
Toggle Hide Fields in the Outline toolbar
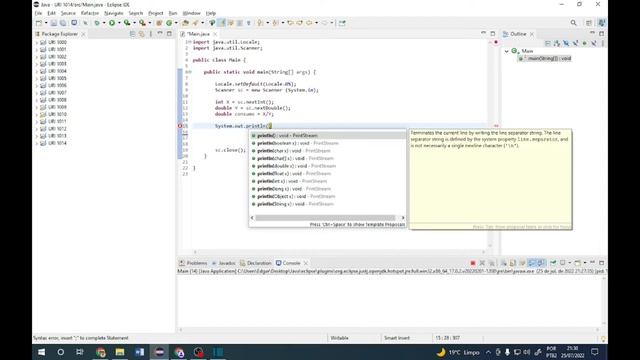point(566,43)
